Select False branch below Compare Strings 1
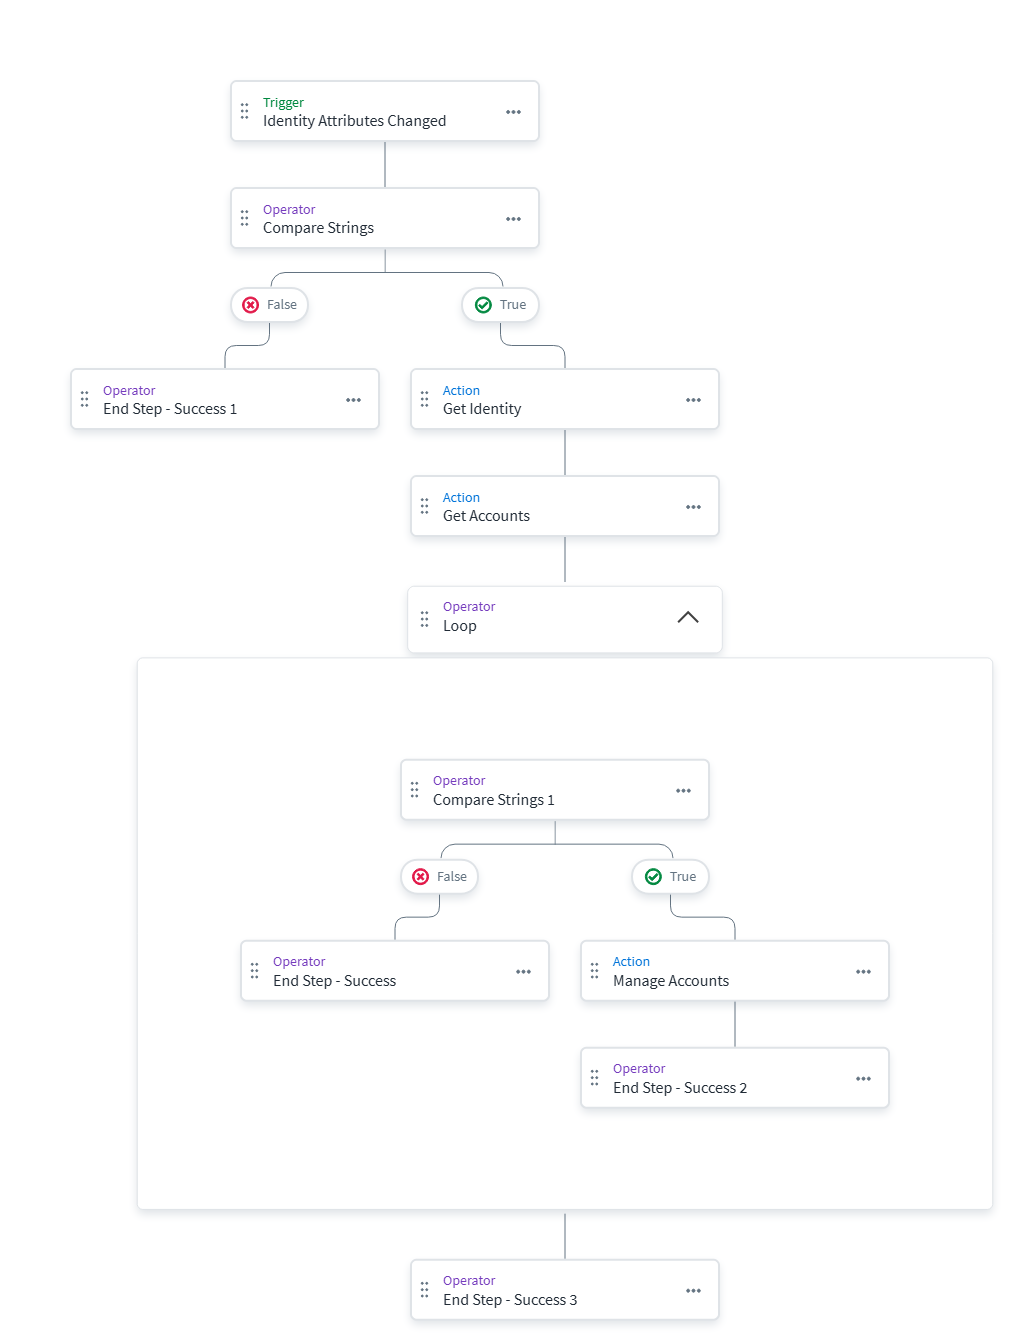This screenshot has height=1341, width=1028. 440,877
